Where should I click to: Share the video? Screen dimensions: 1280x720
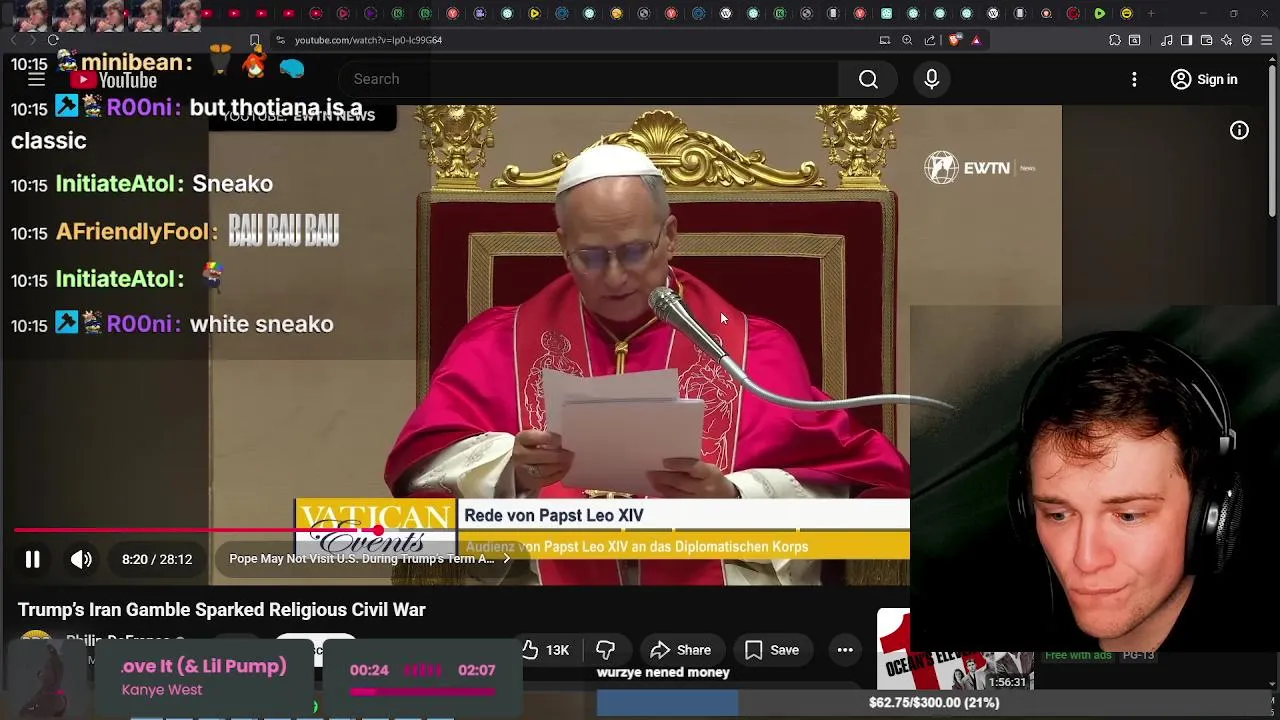(x=680, y=650)
